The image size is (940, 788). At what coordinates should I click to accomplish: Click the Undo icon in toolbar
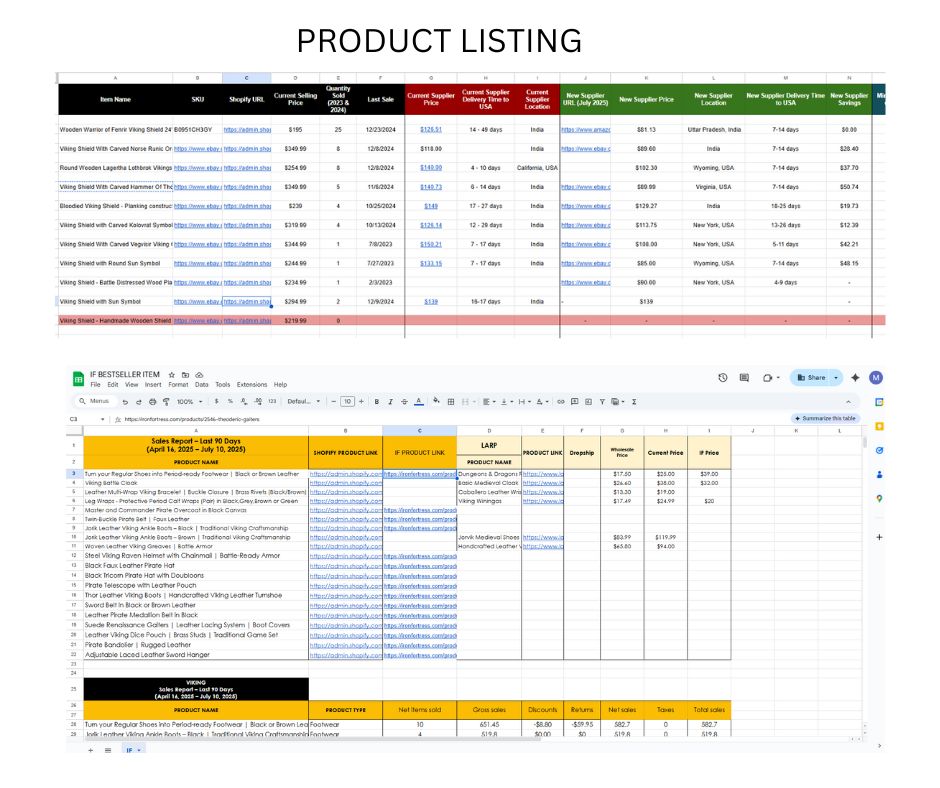point(124,401)
